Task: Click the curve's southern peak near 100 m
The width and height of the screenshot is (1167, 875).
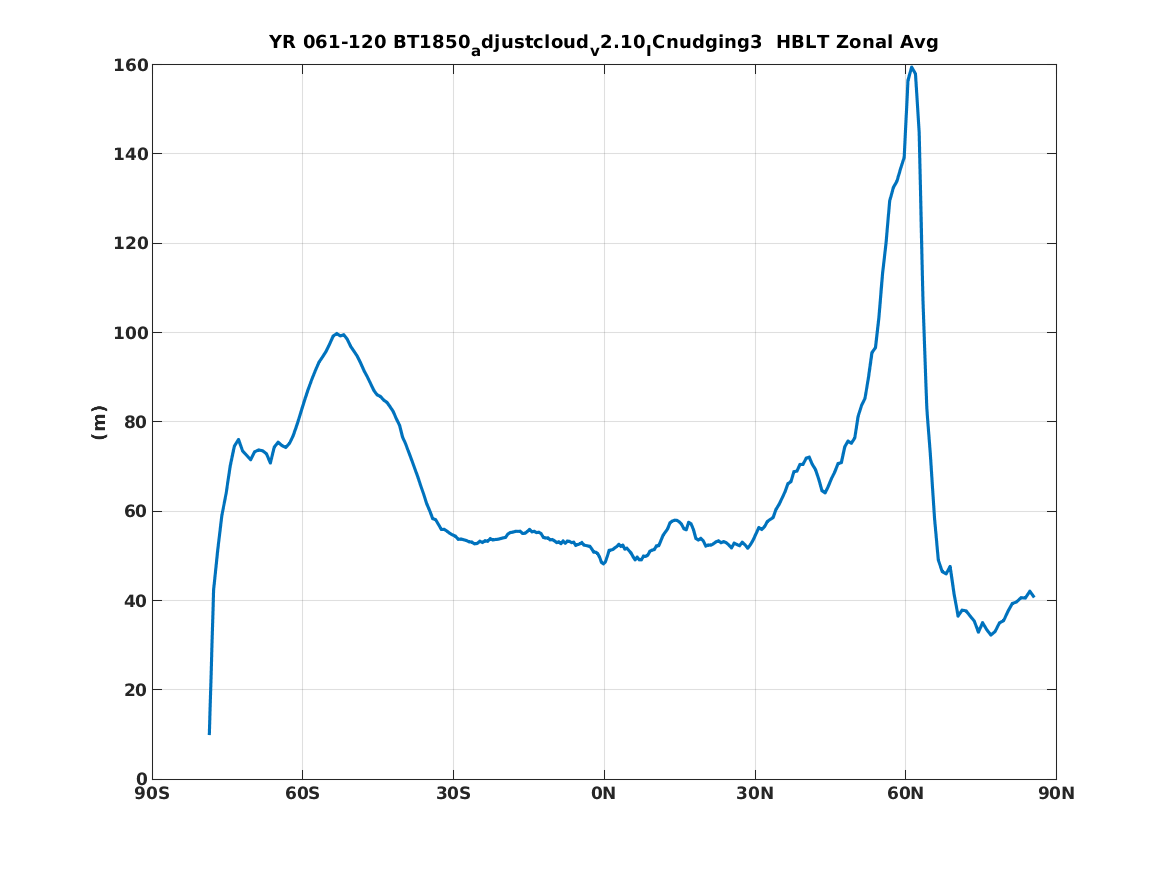Action: coord(337,334)
